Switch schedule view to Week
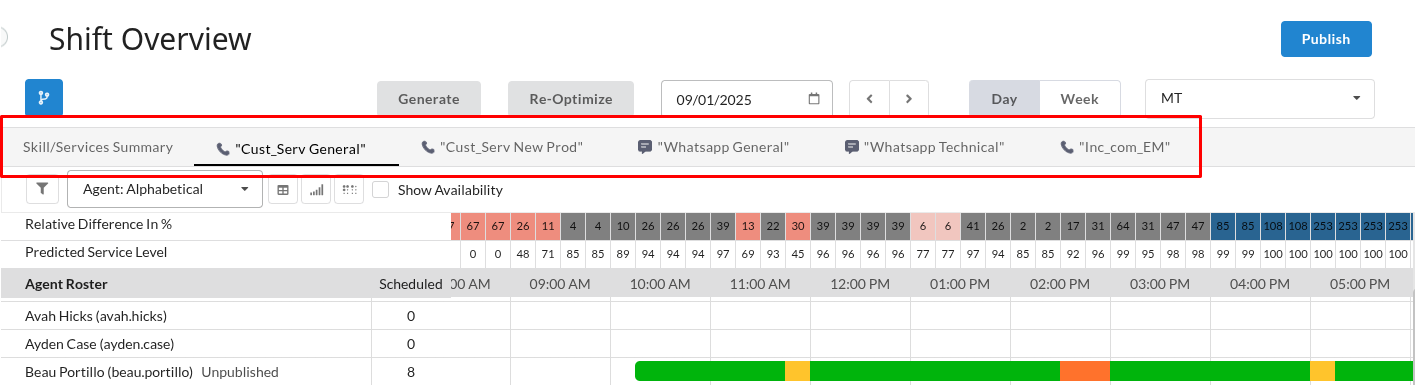Image resolution: width=1415 pixels, height=385 pixels. click(x=1080, y=99)
